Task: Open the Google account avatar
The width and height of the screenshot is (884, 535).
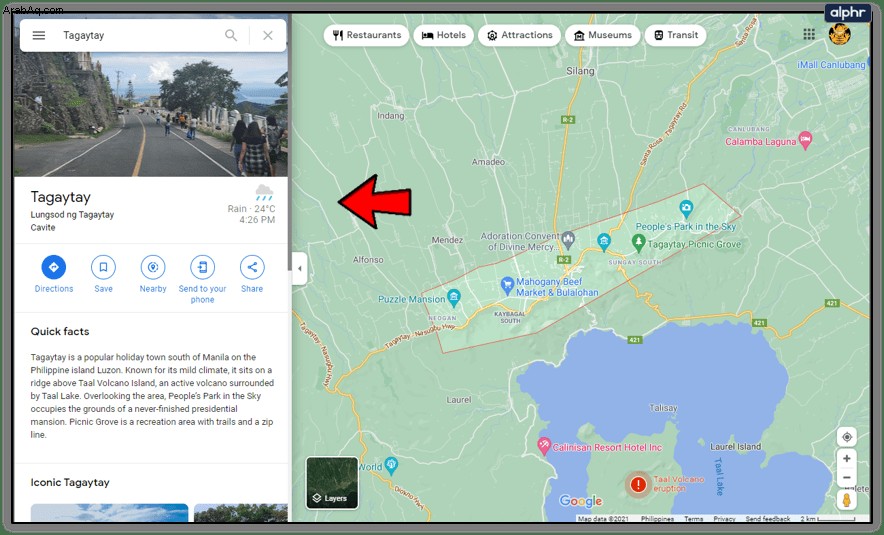Action: point(839,34)
